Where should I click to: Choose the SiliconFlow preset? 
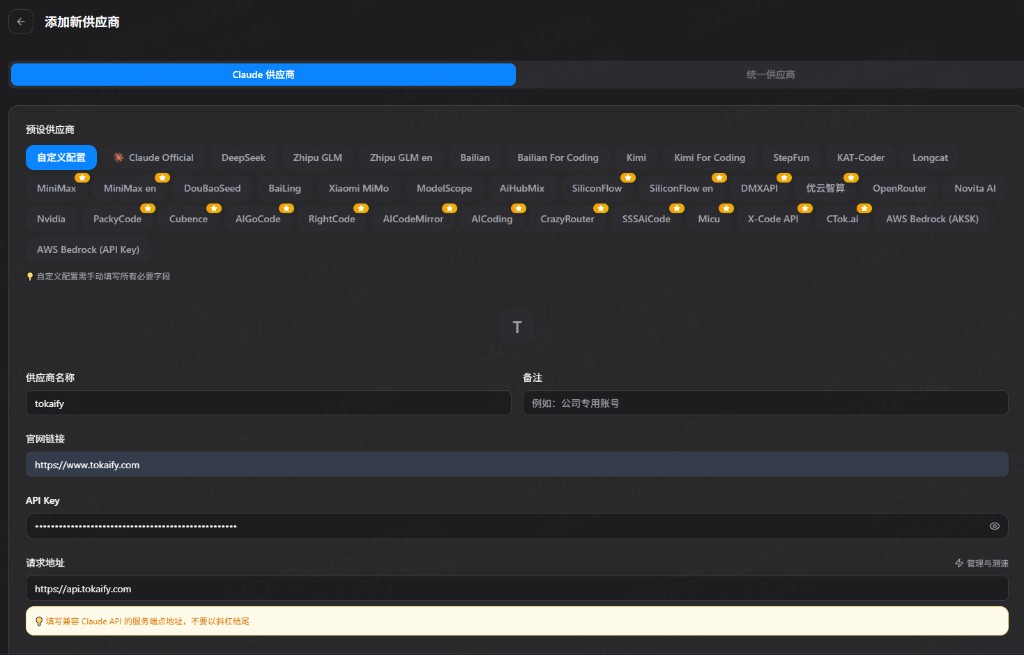[597, 188]
